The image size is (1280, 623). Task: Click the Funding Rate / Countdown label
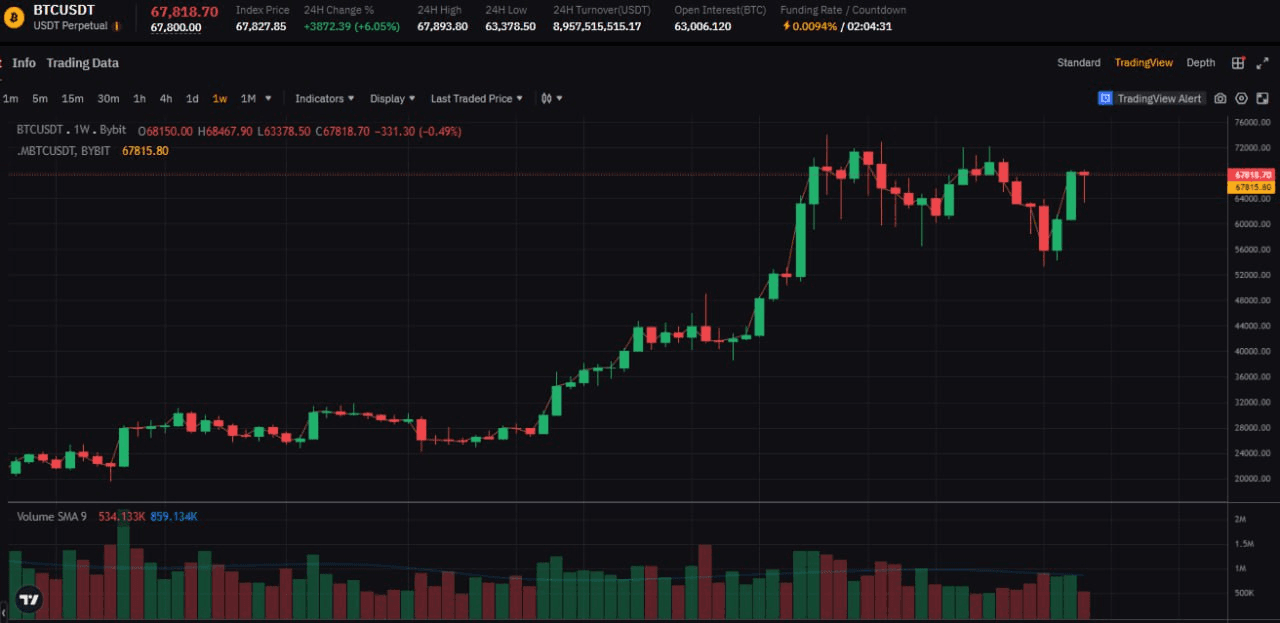(843, 10)
